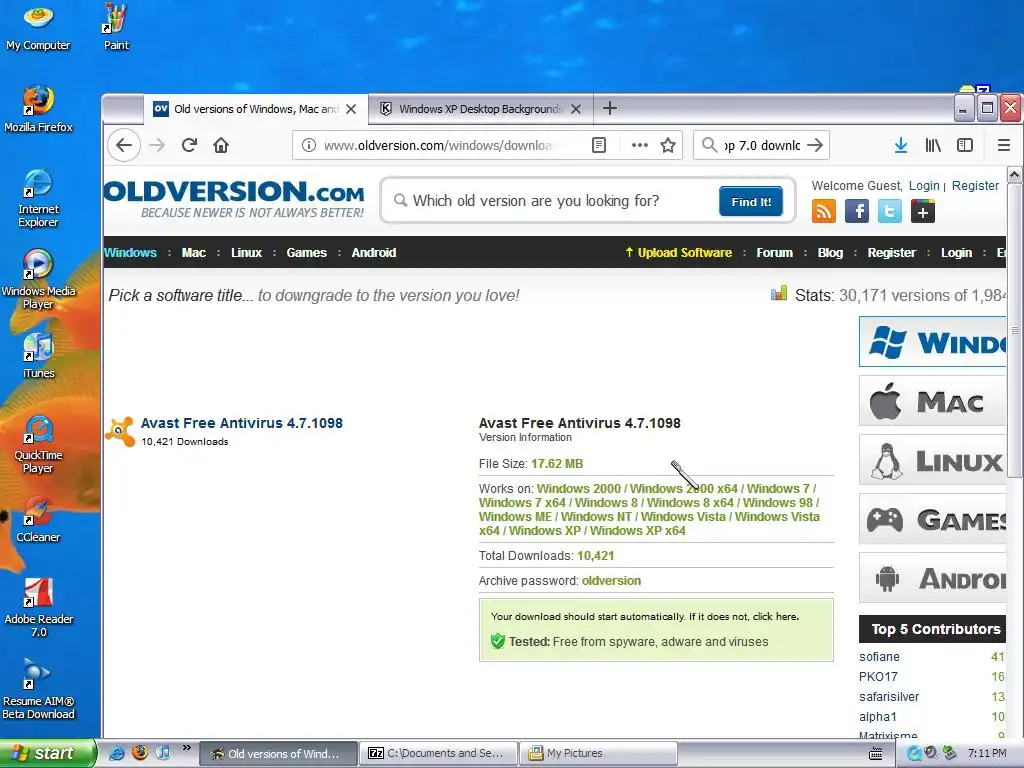Reload the current page
1024x768 pixels.
(x=189, y=145)
